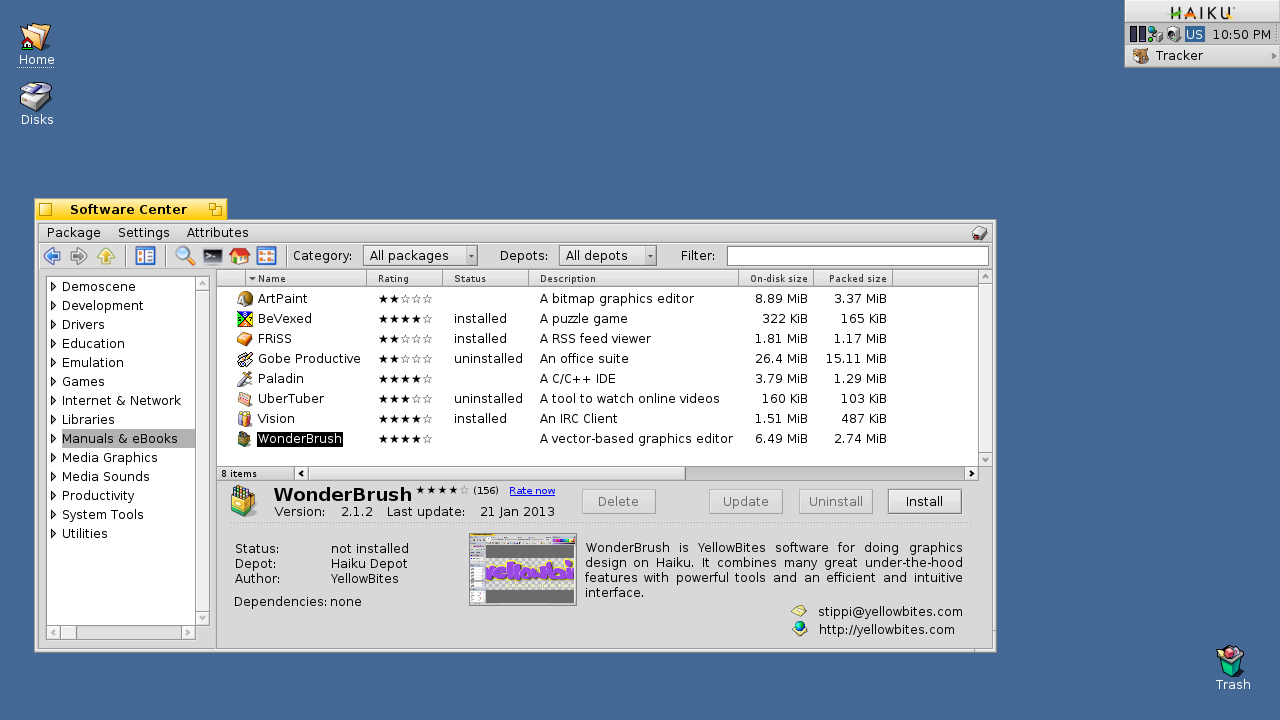Expand the Games category
Viewport: 1280px width, 720px height.
pos(54,382)
